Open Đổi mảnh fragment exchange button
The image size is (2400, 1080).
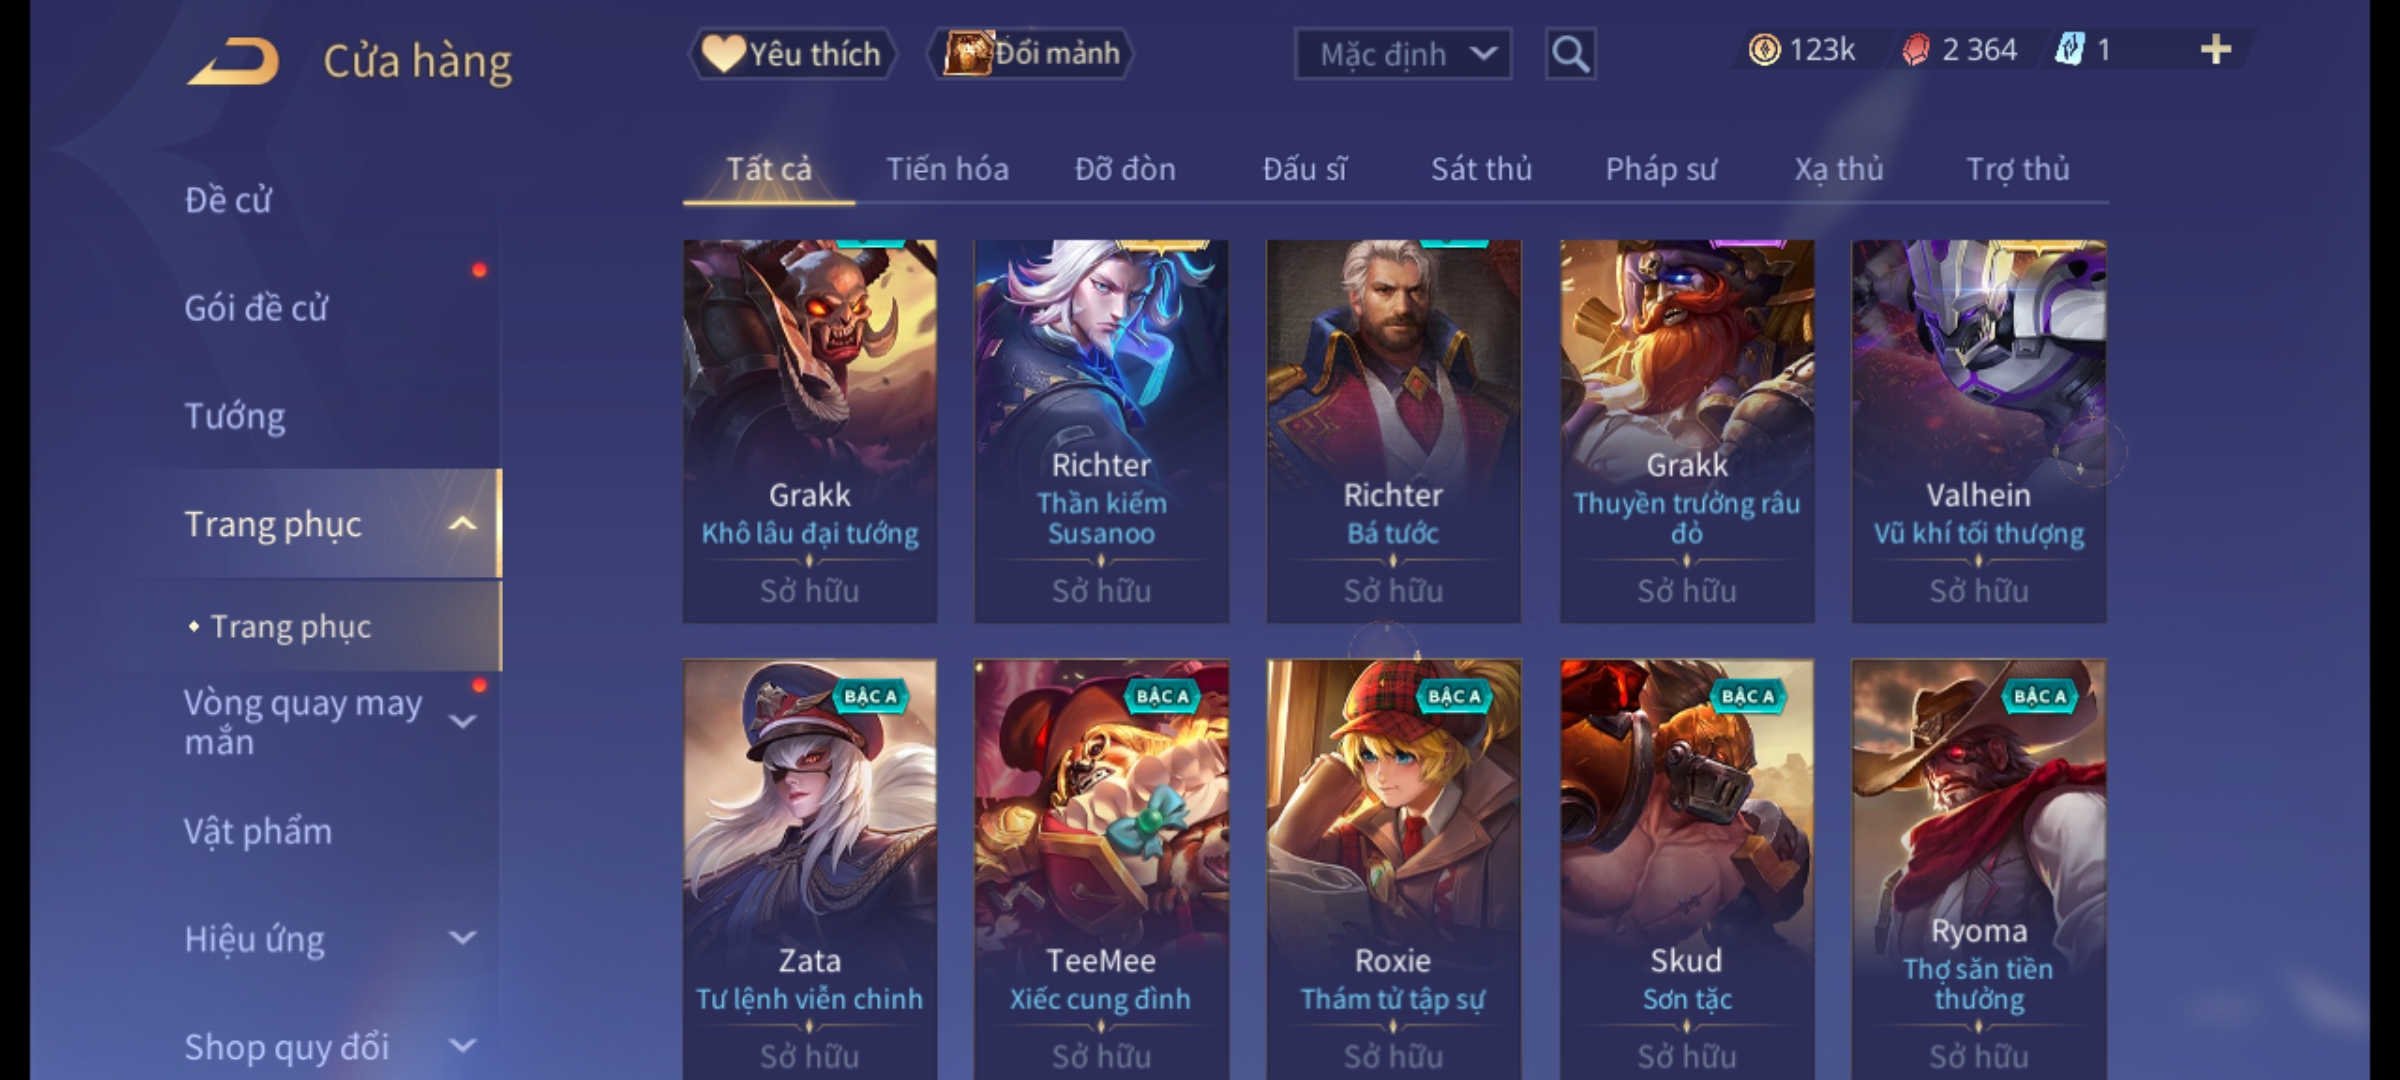[1031, 54]
